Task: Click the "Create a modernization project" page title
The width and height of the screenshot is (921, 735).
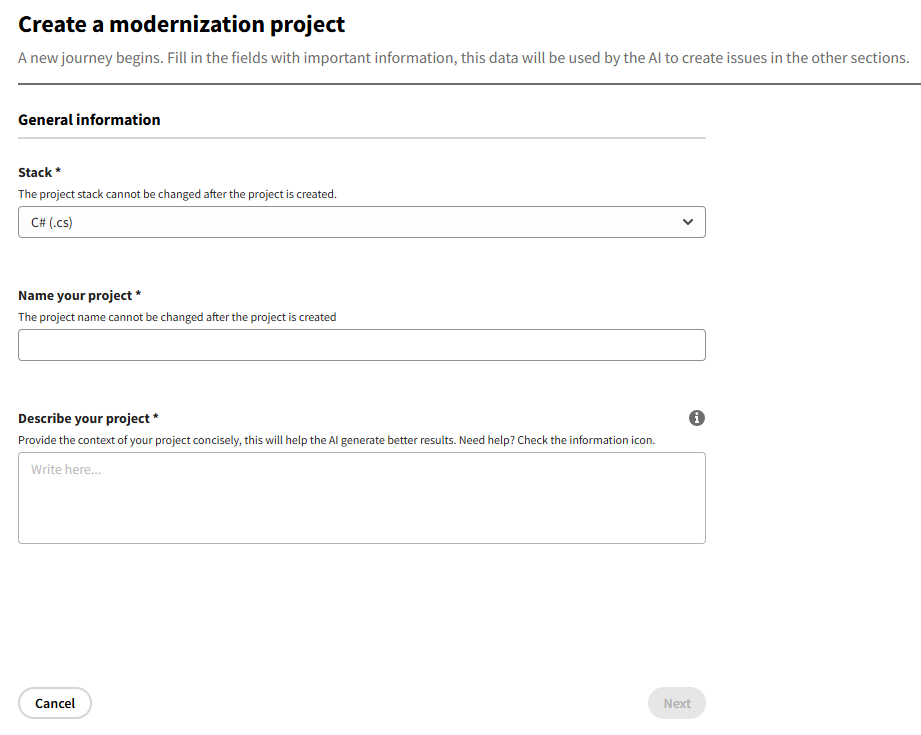Action: click(x=181, y=25)
